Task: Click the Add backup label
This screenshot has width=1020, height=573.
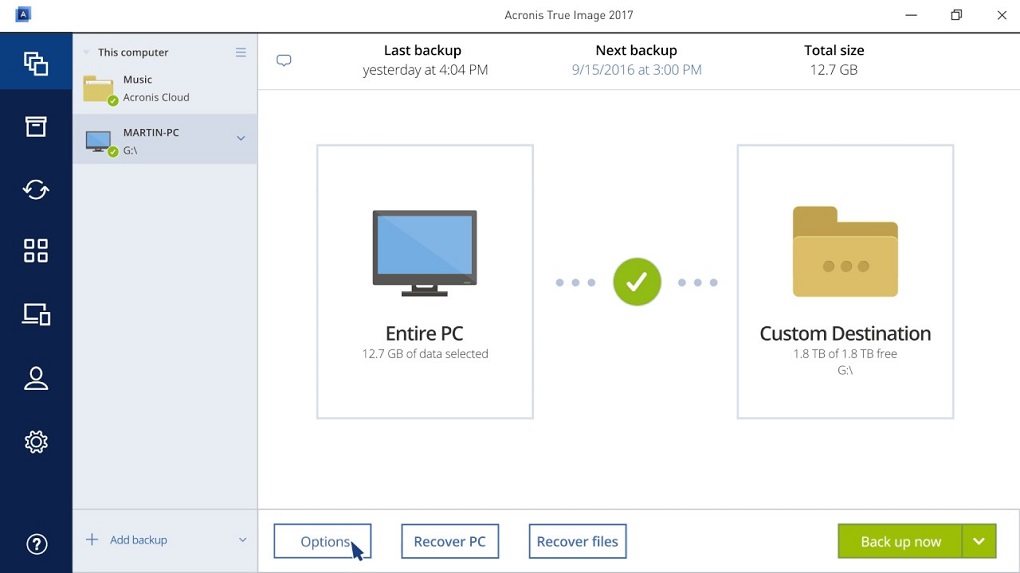Action: [139, 540]
